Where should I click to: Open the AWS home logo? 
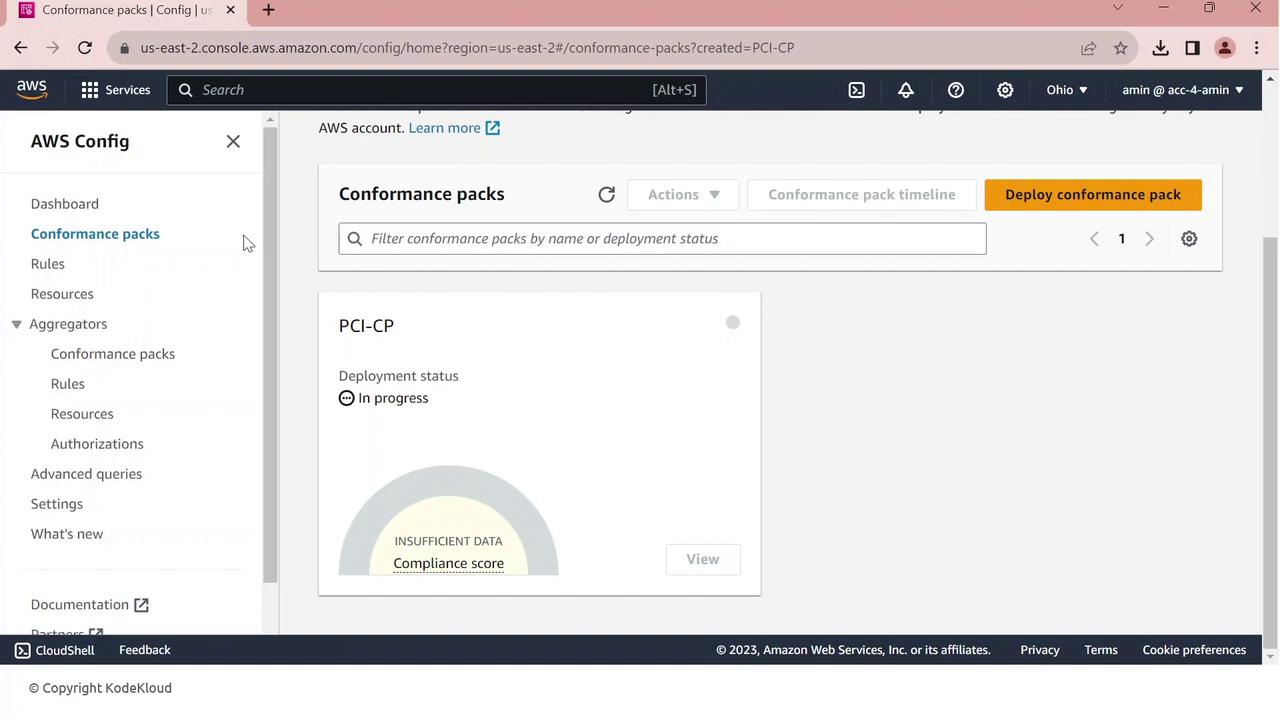pos(32,90)
